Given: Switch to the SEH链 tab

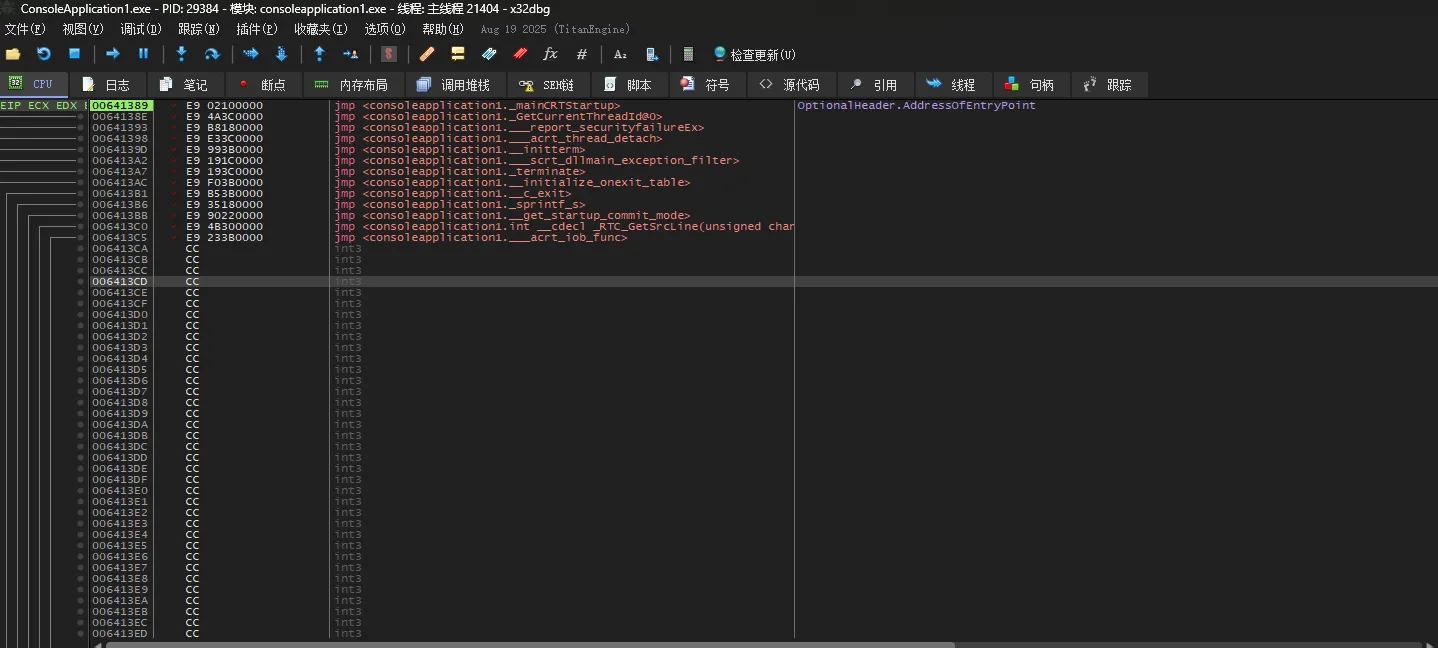Looking at the screenshot, I should (548, 85).
